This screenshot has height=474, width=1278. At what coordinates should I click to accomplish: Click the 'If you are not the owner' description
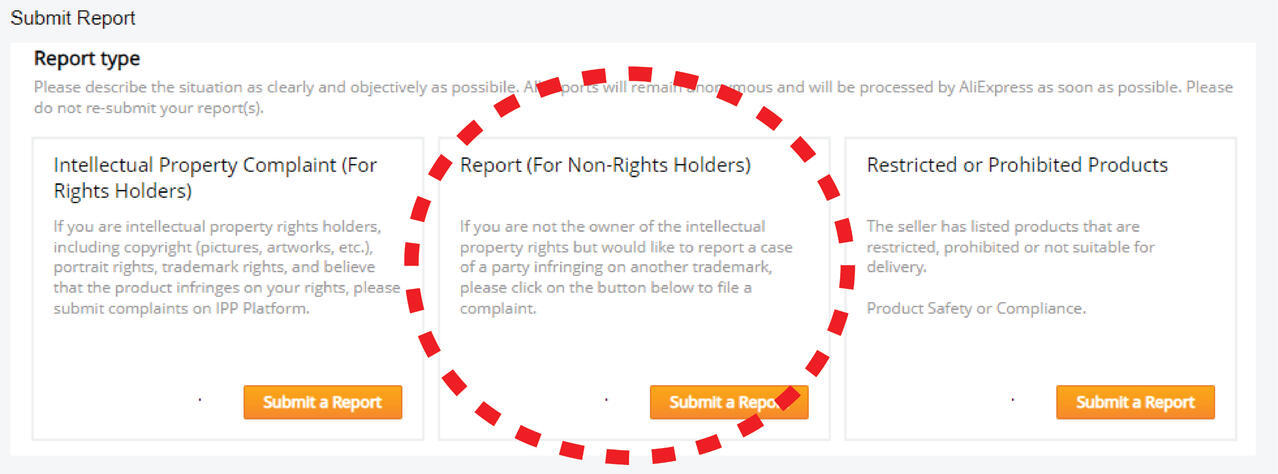tap(612, 227)
